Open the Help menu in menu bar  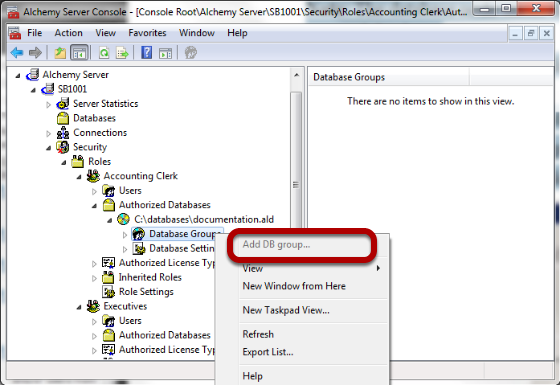click(237, 33)
